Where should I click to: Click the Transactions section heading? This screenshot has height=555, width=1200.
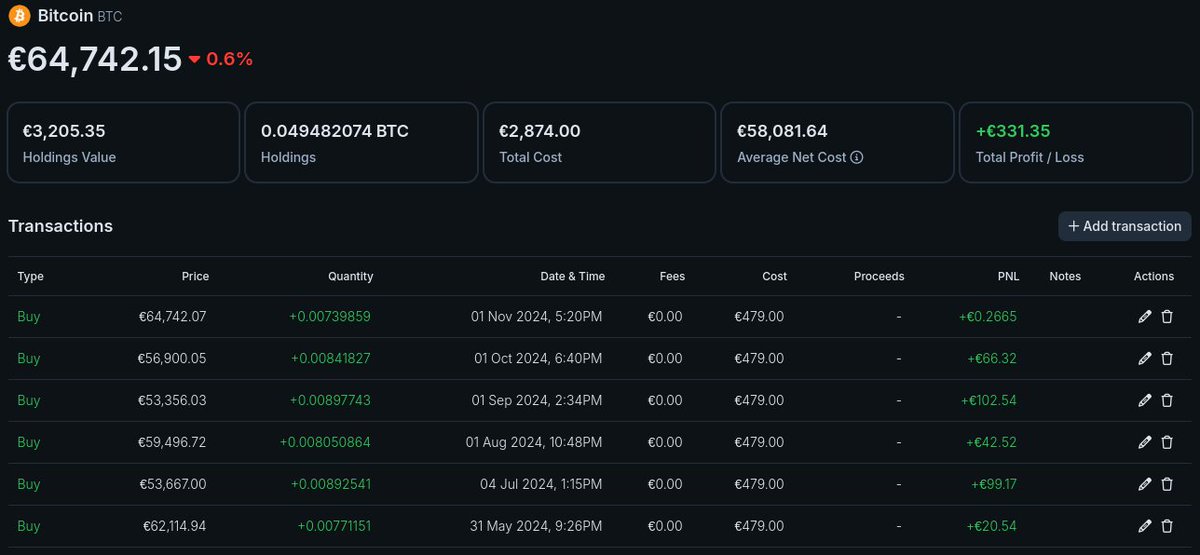[x=60, y=226]
